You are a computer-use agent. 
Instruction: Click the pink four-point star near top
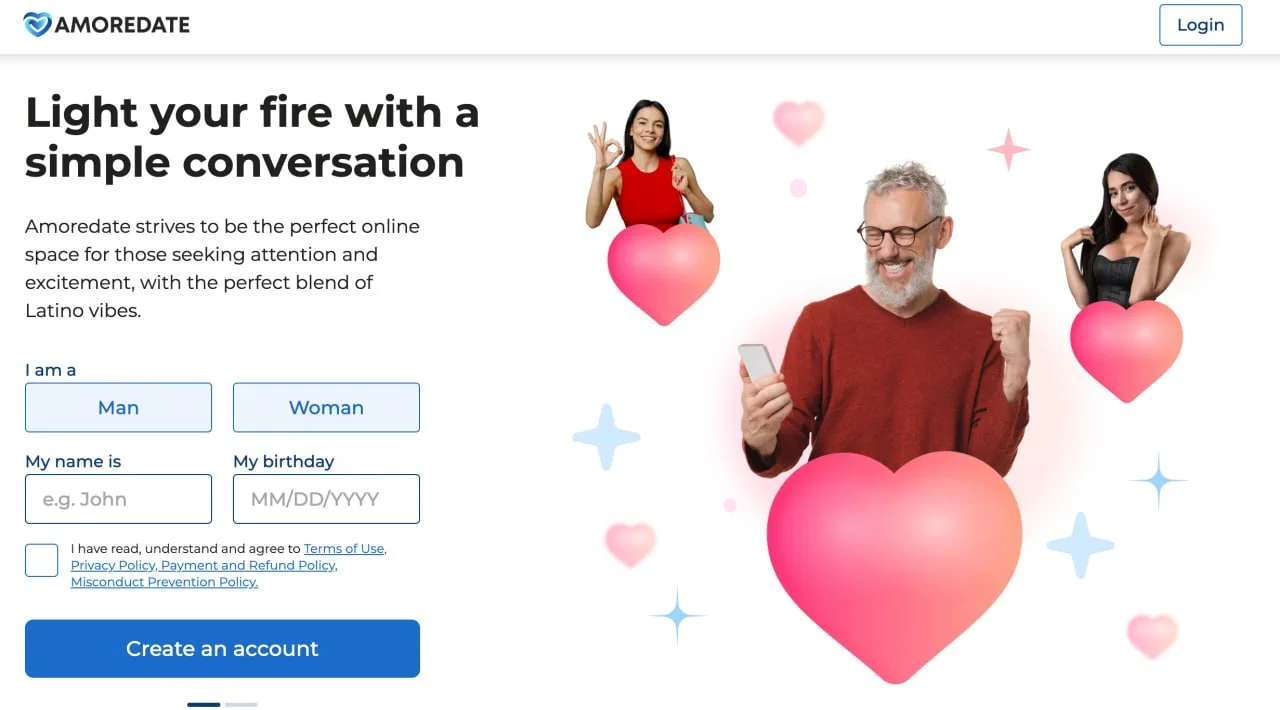(x=1008, y=149)
